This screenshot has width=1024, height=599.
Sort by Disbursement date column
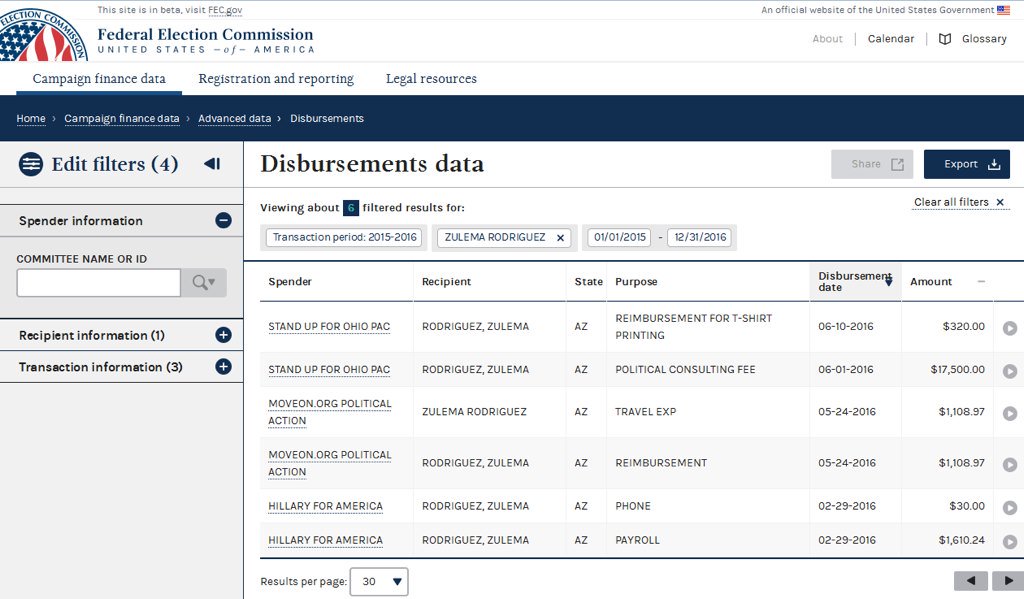click(x=855, y=282)
